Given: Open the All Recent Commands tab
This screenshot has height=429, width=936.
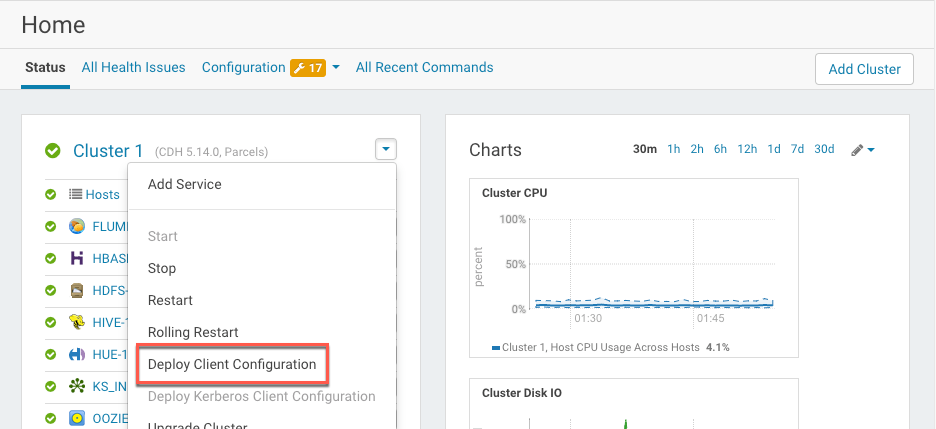Looking at the screenshot, I should (424, 68).
